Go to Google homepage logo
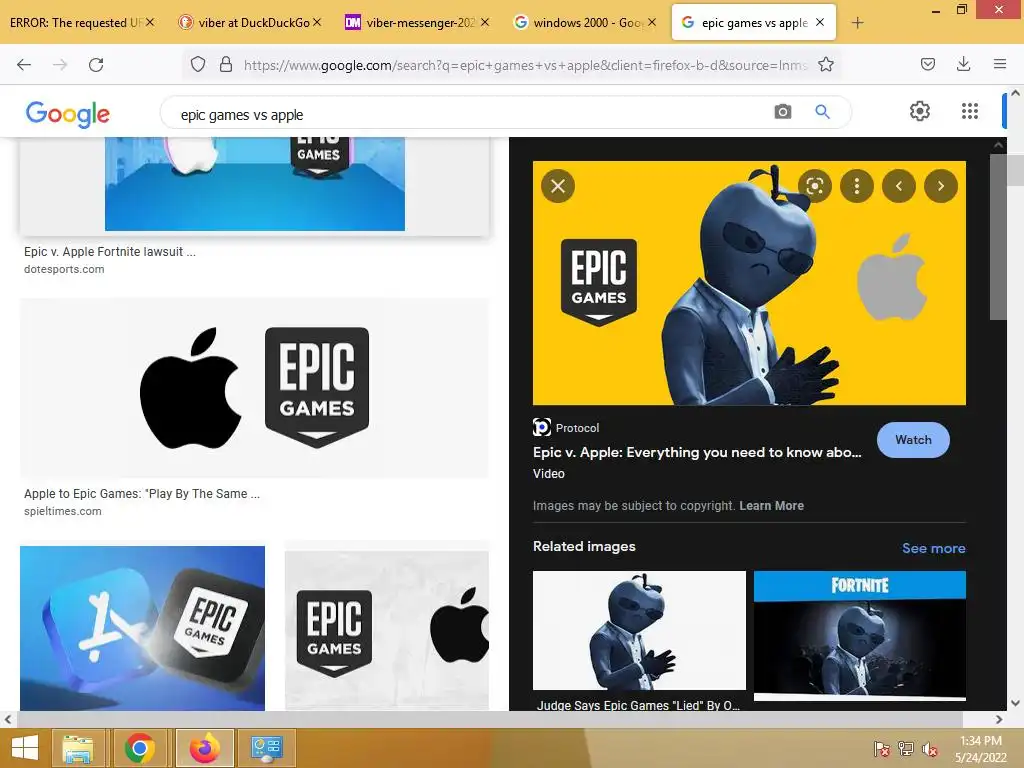The image size is (1024, 768). pos(68,114)
